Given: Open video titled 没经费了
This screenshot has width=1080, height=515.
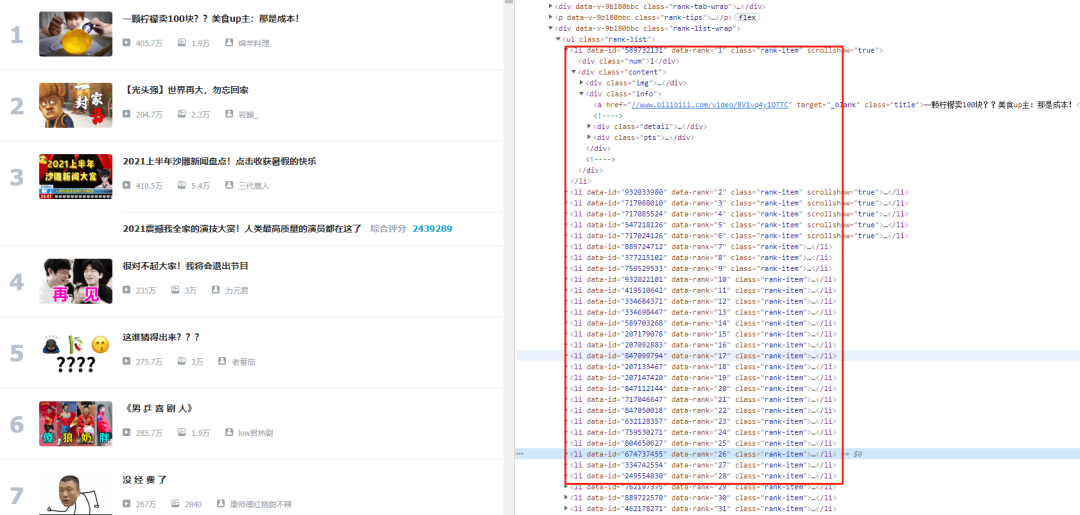Looking at the screenshot, I should tap(145, 480).
